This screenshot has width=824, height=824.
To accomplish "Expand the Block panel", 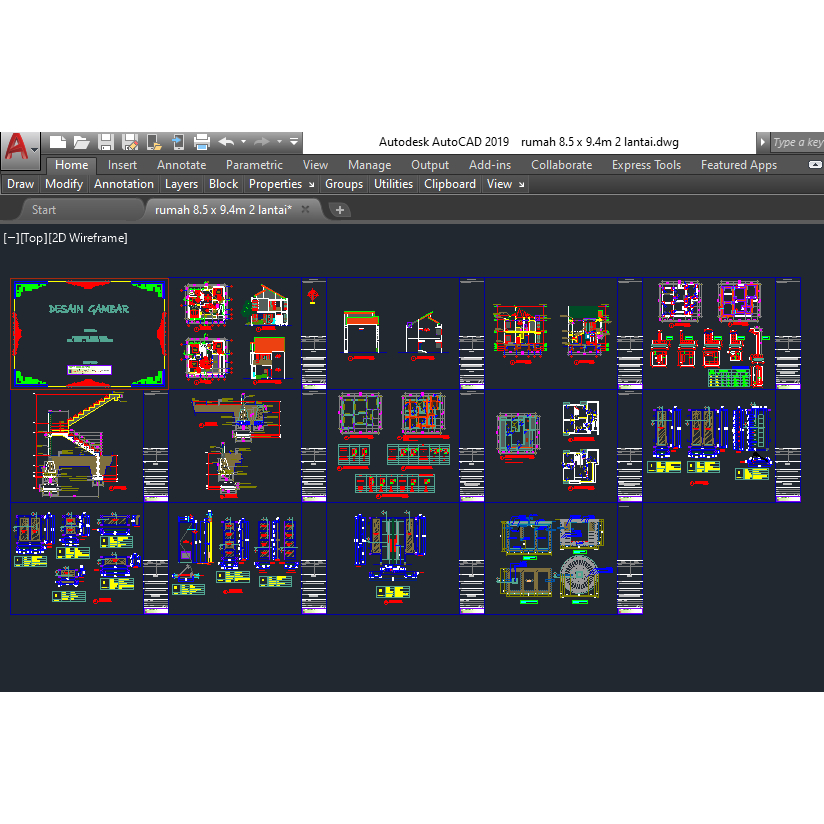I will [223, 184].
